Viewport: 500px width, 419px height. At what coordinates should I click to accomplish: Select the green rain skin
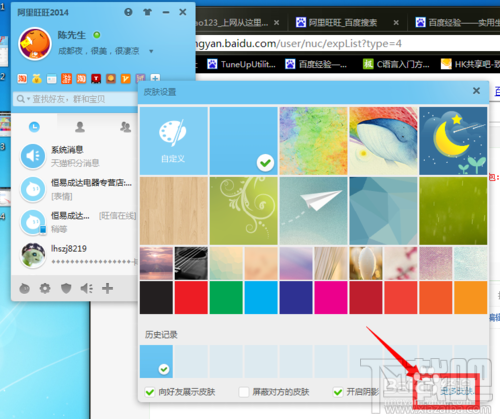tap(453, 211)
